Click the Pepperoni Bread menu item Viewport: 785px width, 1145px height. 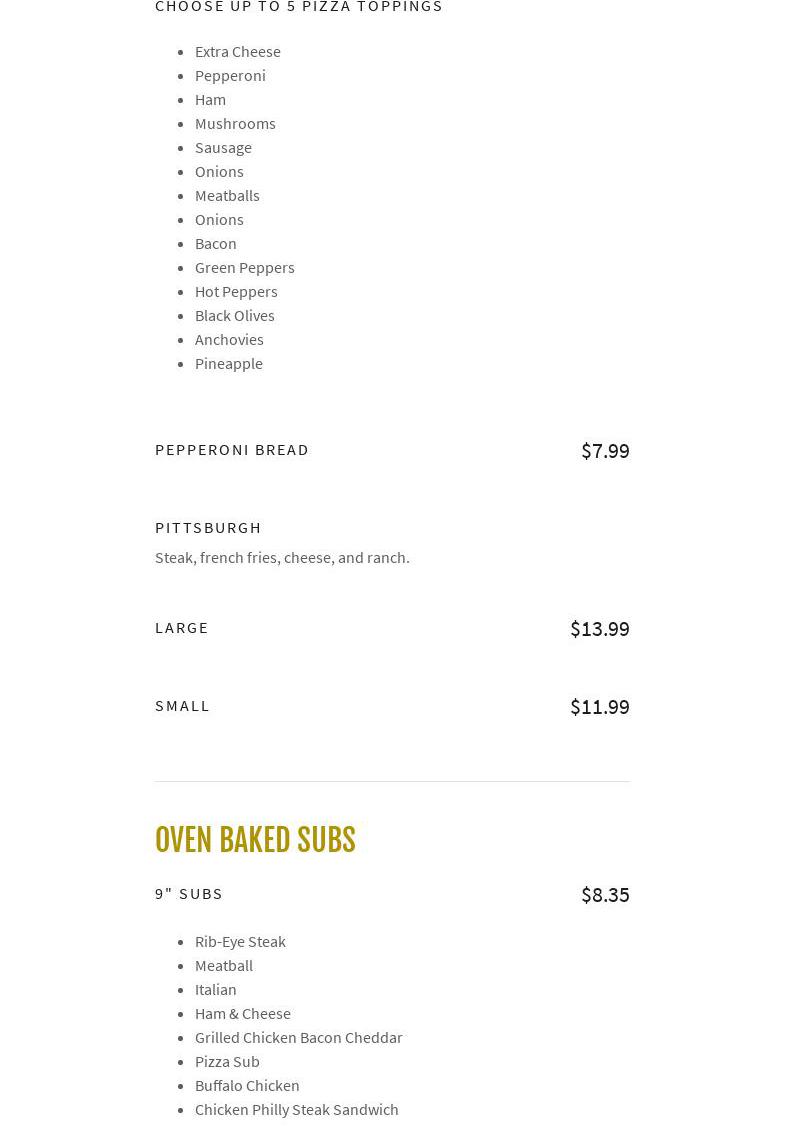[232, 450]
